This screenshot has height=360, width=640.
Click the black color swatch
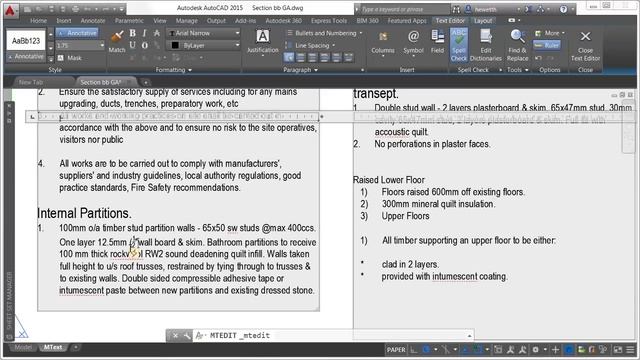[175, 45]
